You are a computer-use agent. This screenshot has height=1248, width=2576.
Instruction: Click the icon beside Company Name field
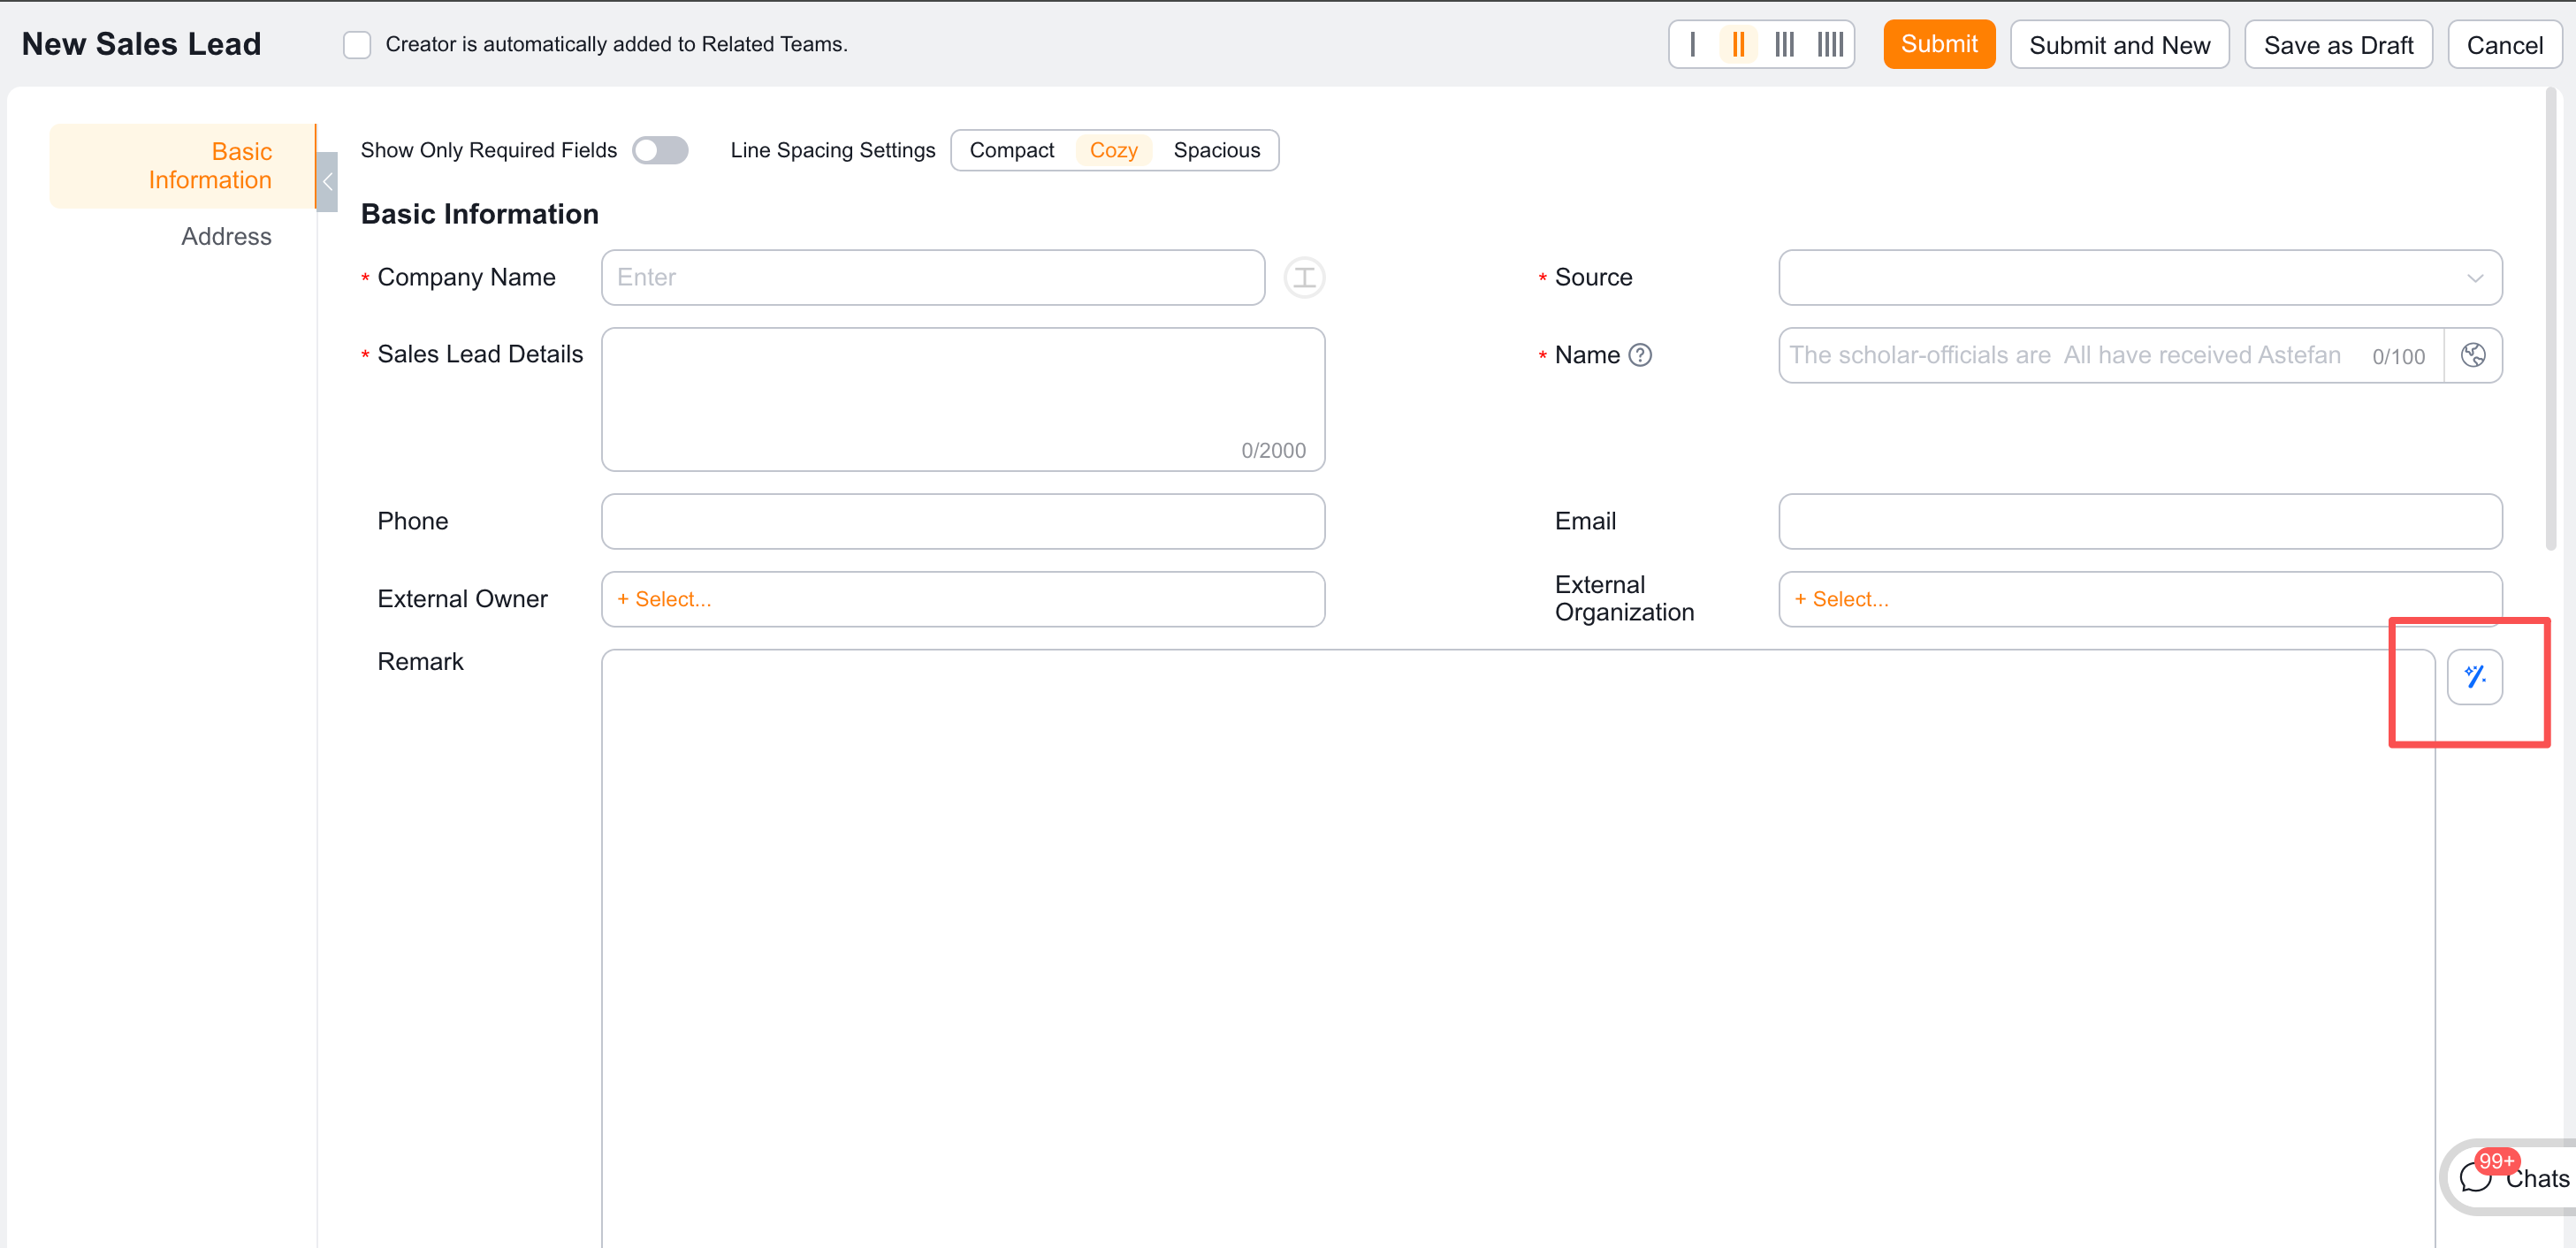click(1304, 277)
